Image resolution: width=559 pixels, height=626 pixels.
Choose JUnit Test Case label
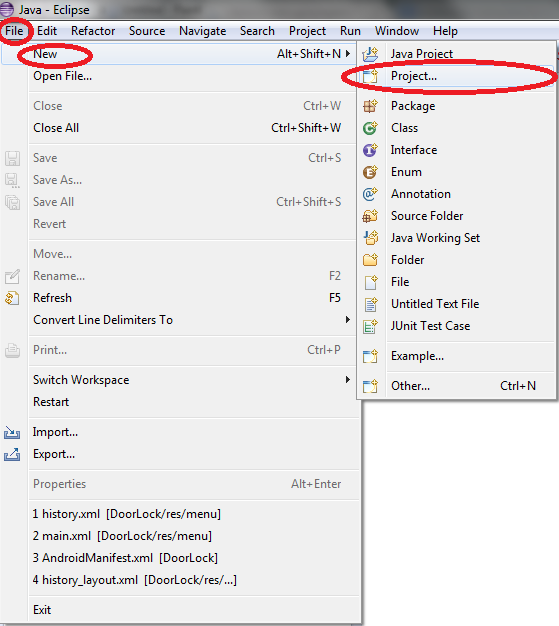click(x=430, y=326)
